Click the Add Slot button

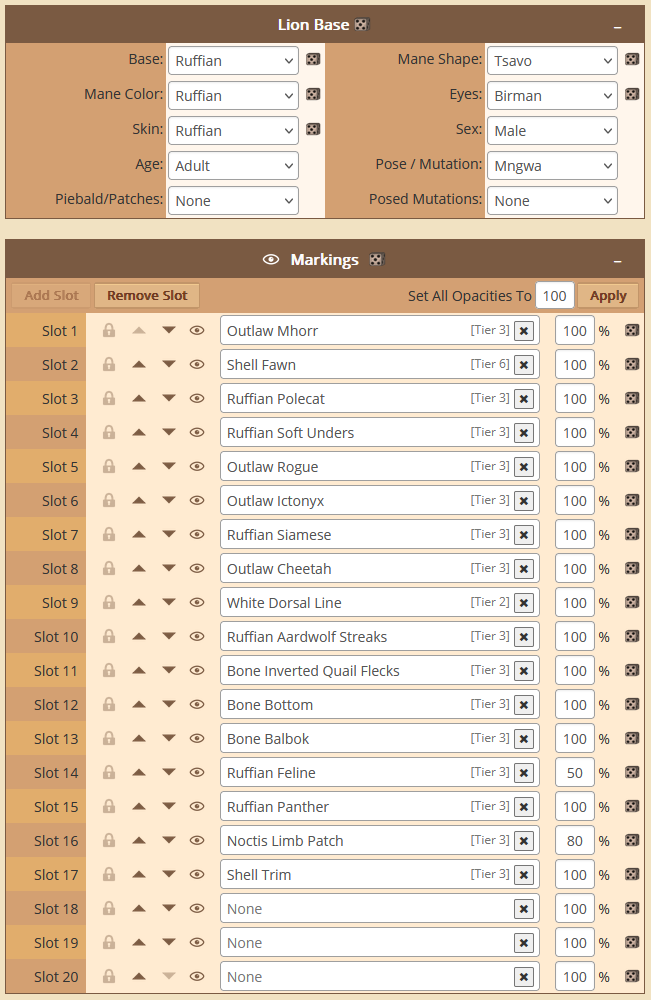pos(52,295)
